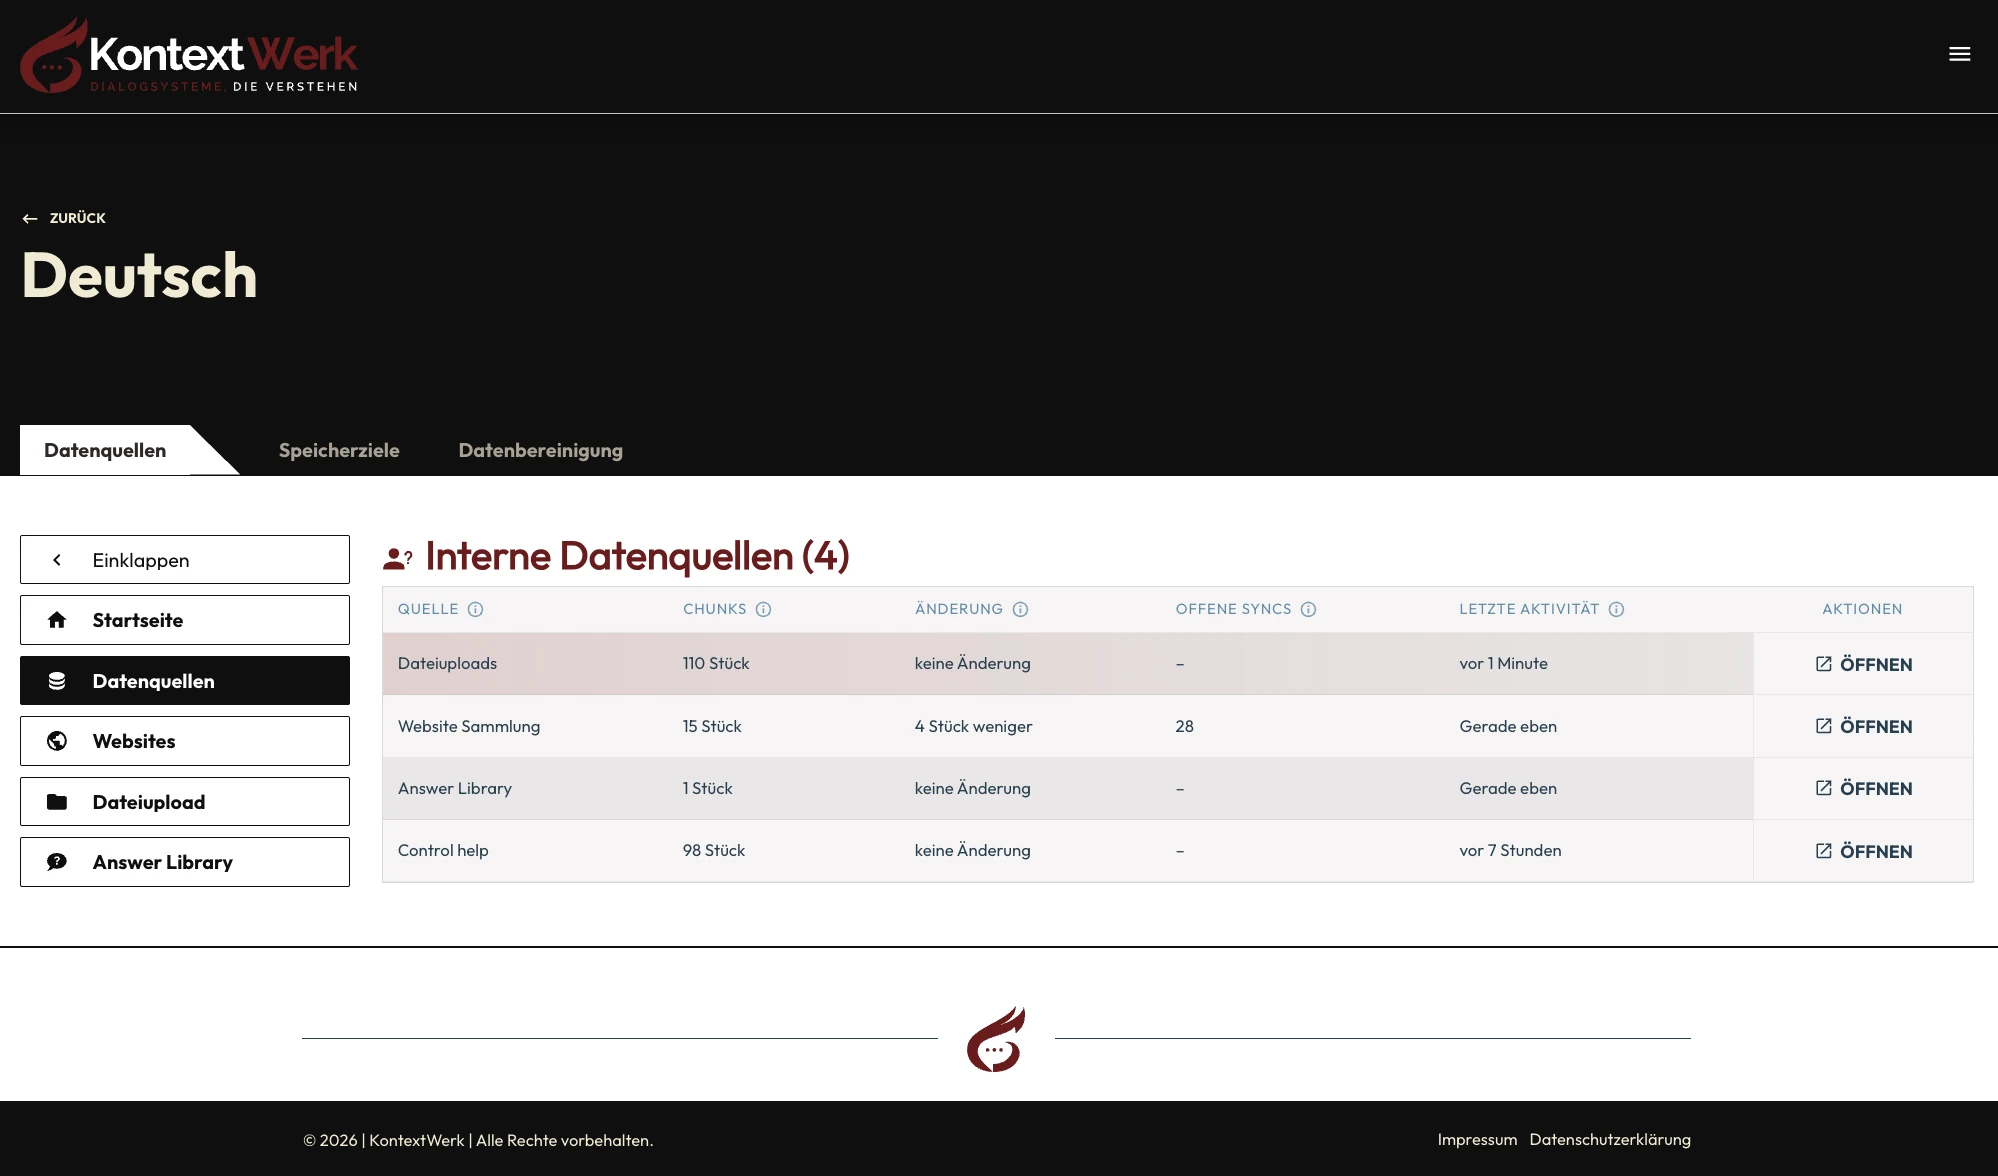The image size is (1998, 1176).
Task: Switch to the Speicherziele tab
Action: pyautogui.click(x=339, y=450)
